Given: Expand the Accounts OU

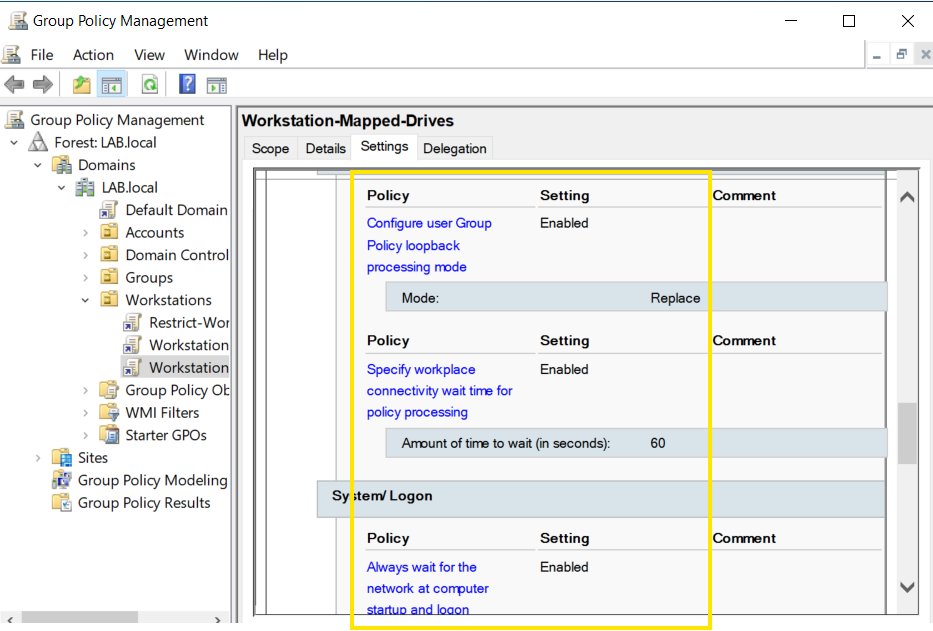Looking at the screenshot, I should click(85, 233).
